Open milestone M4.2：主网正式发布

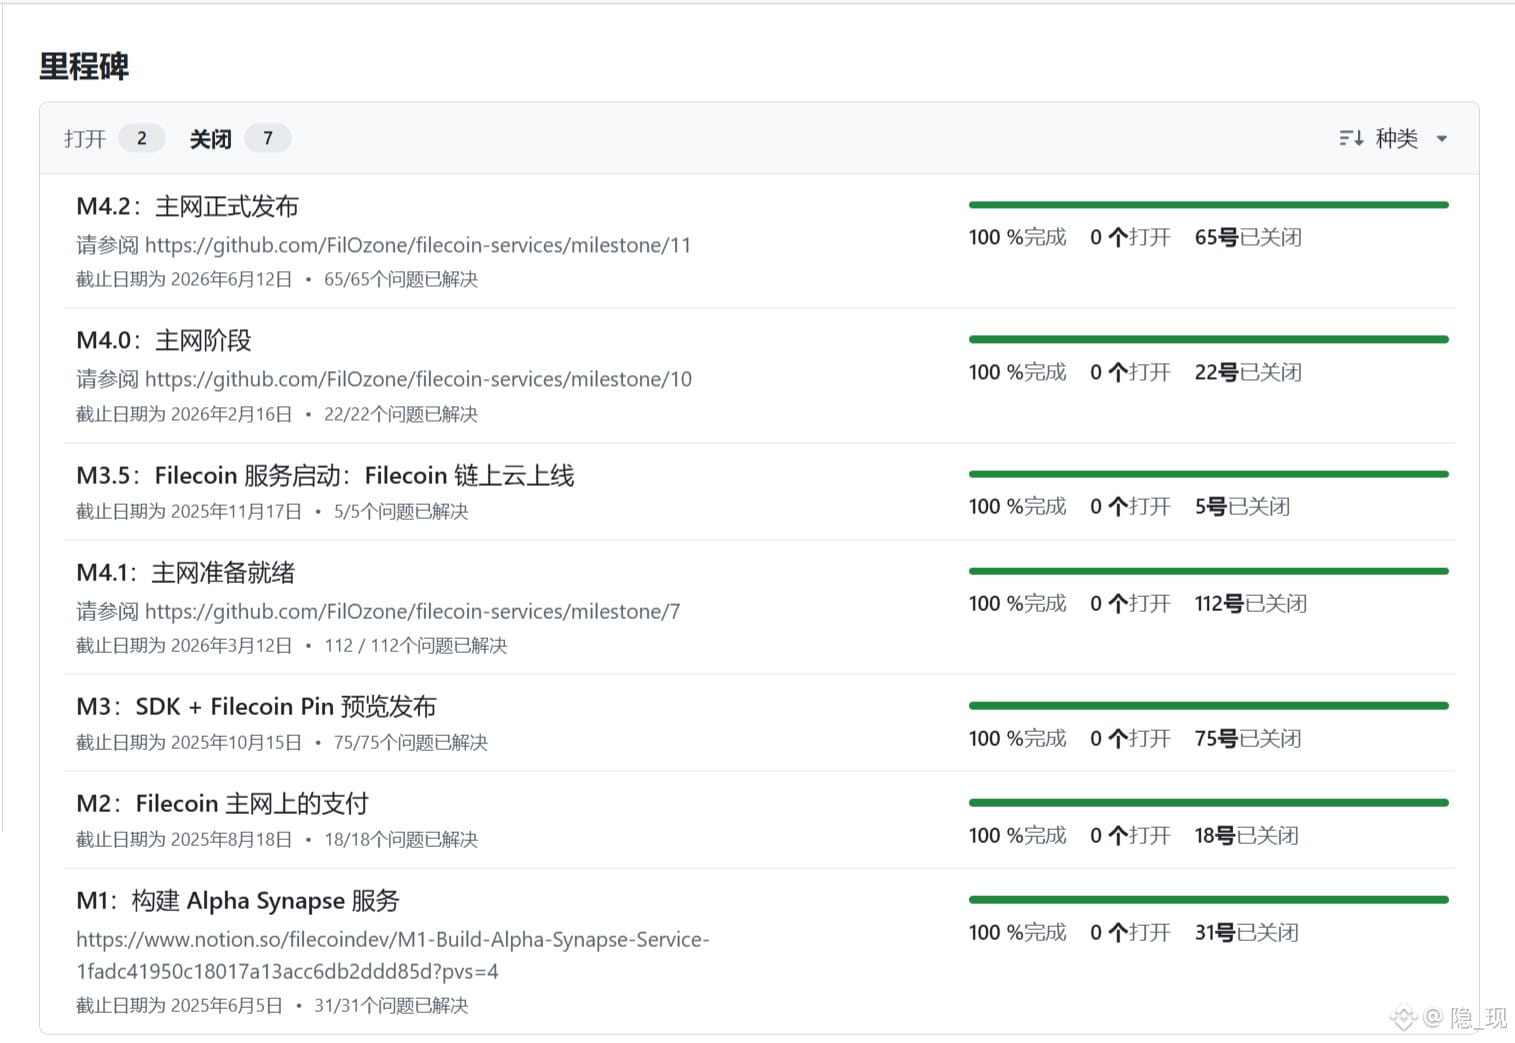(188, 206)
